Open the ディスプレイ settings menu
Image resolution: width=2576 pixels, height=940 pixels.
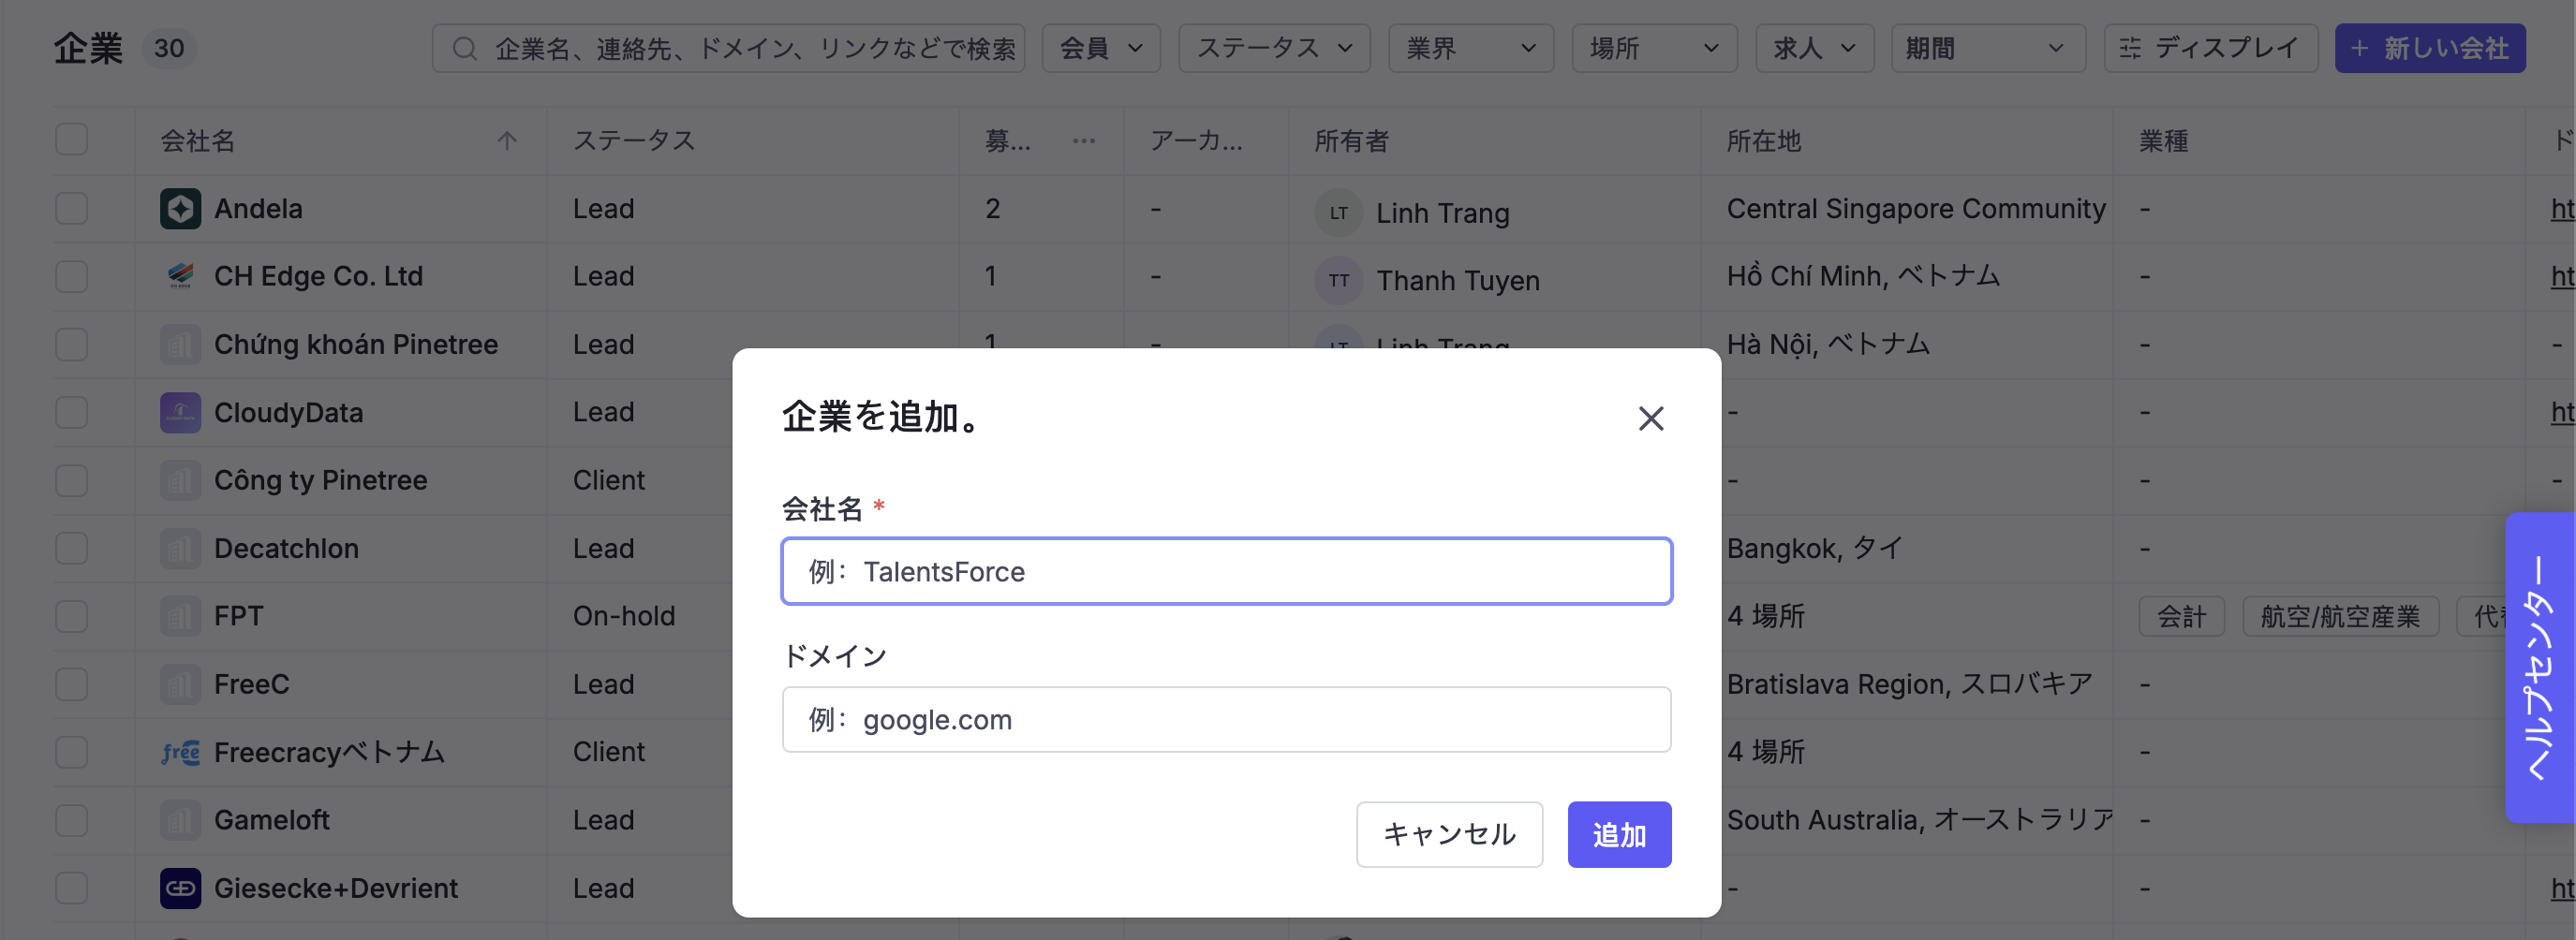tap(2210, 48)
